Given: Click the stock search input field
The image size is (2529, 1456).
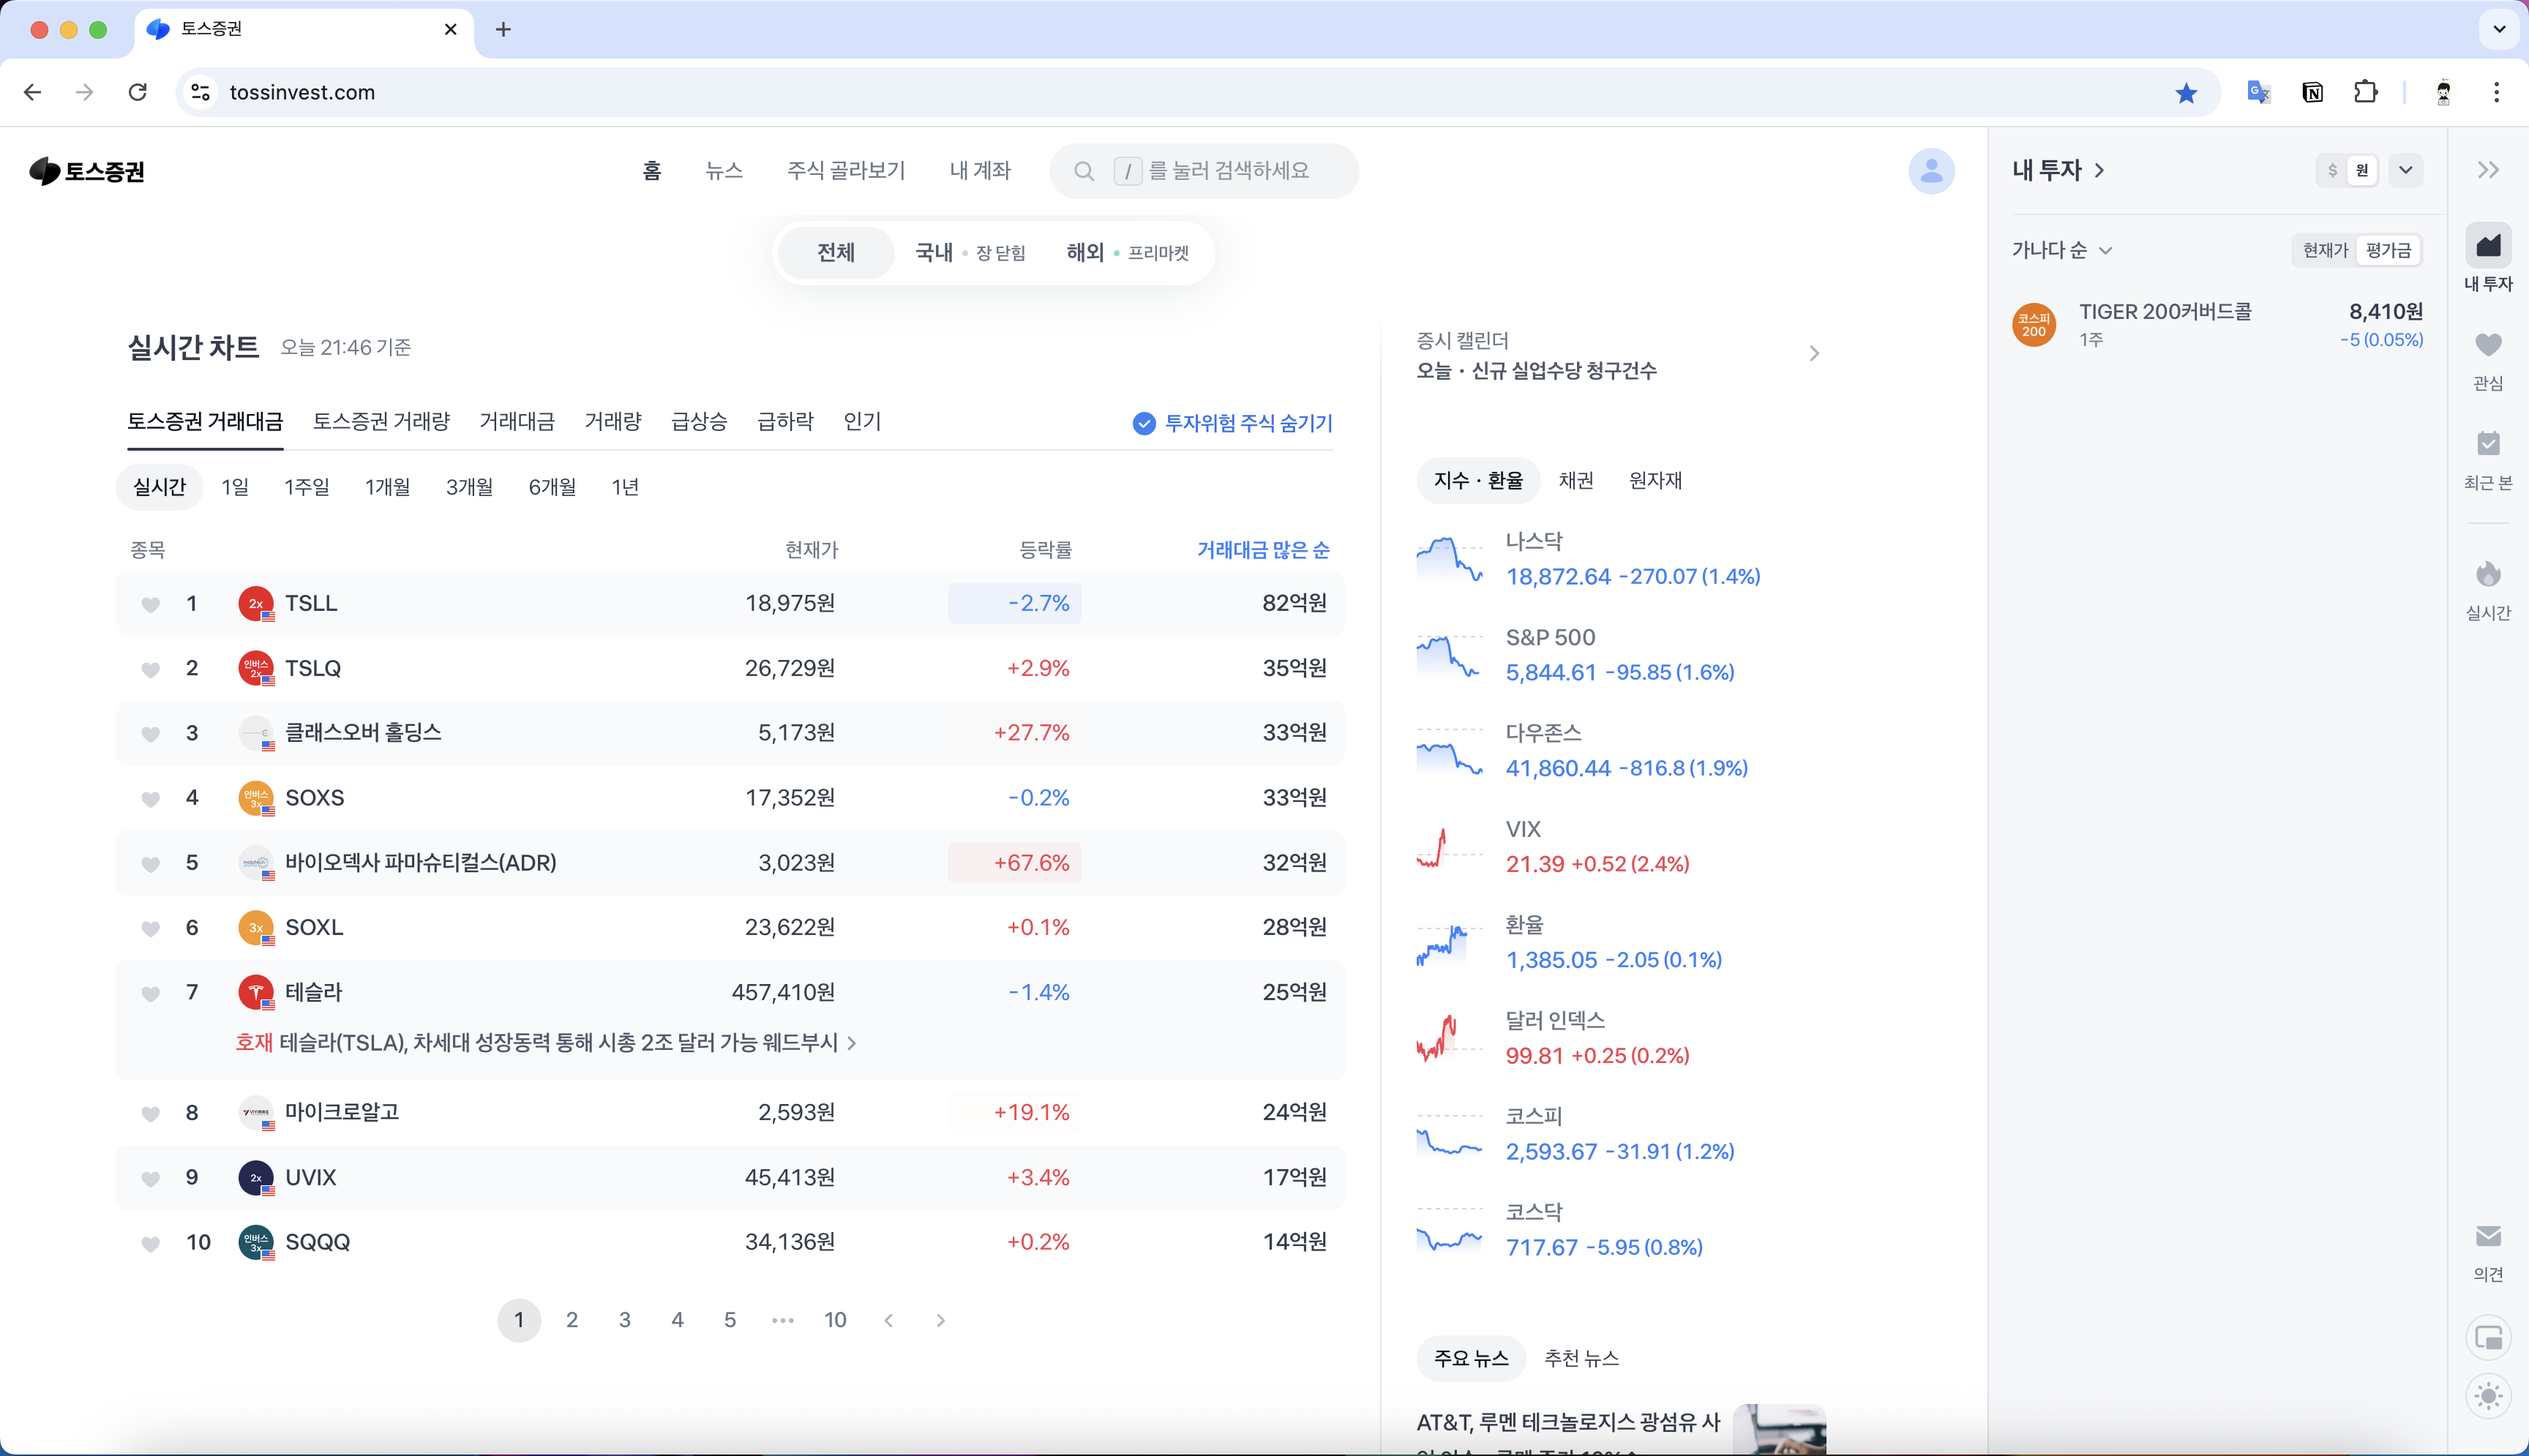Looking at the screenshot, I should (x=1204, y=171).
